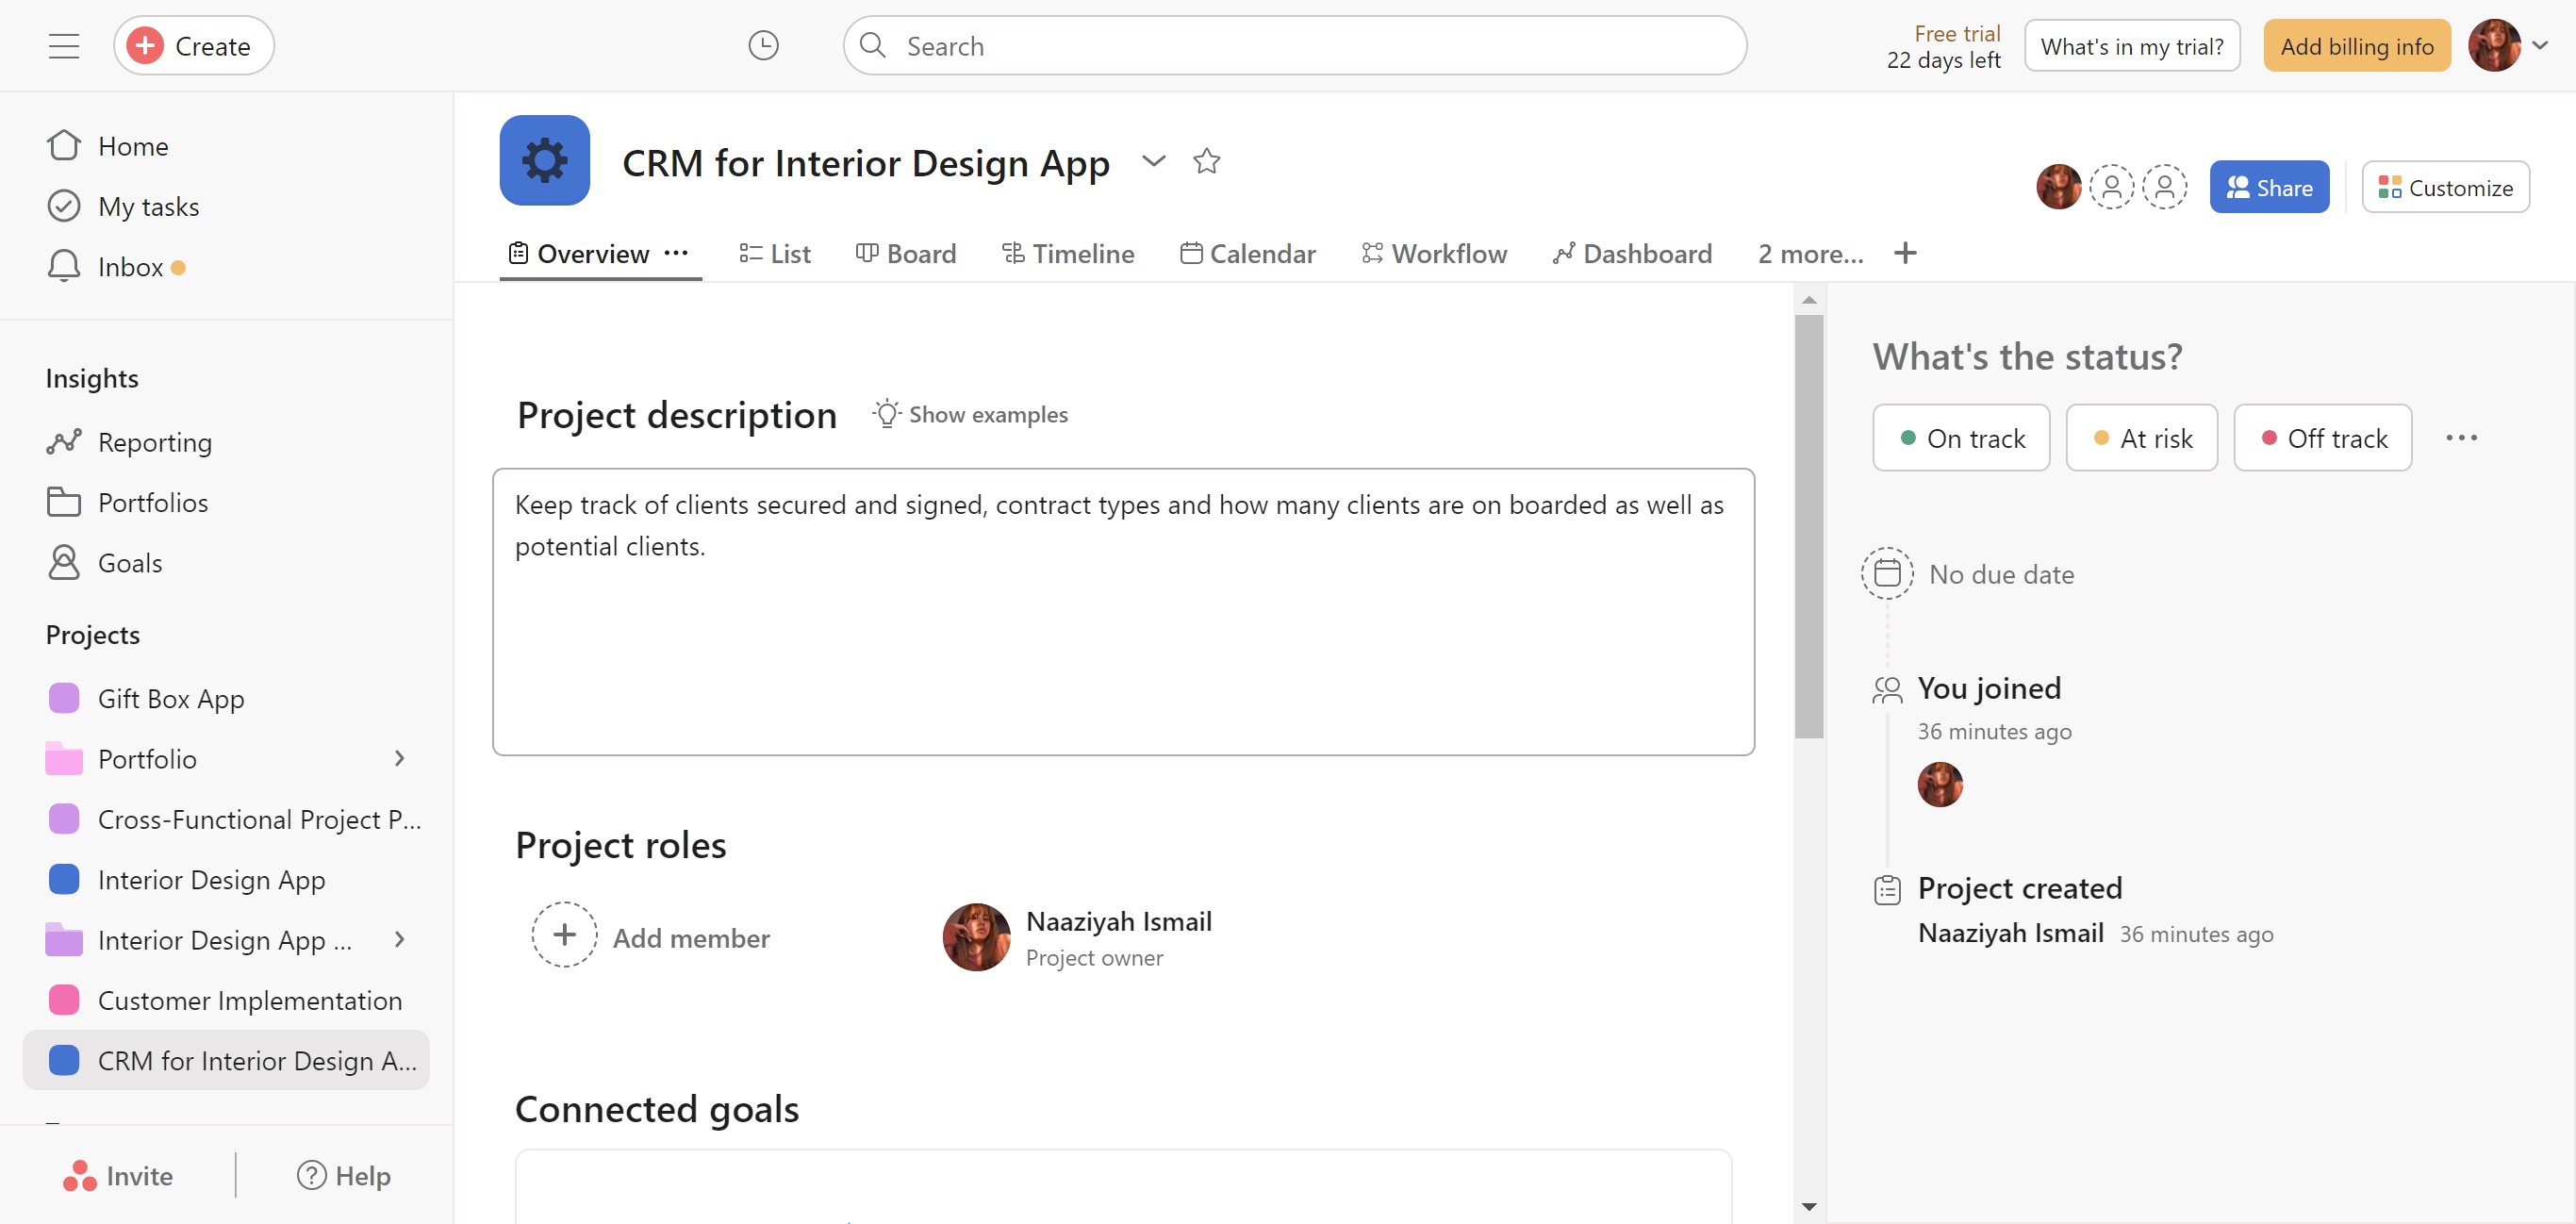This screenshot has height=1224, width=2576.
Task: Set status to Off track
Action: tap(2322, 438)
